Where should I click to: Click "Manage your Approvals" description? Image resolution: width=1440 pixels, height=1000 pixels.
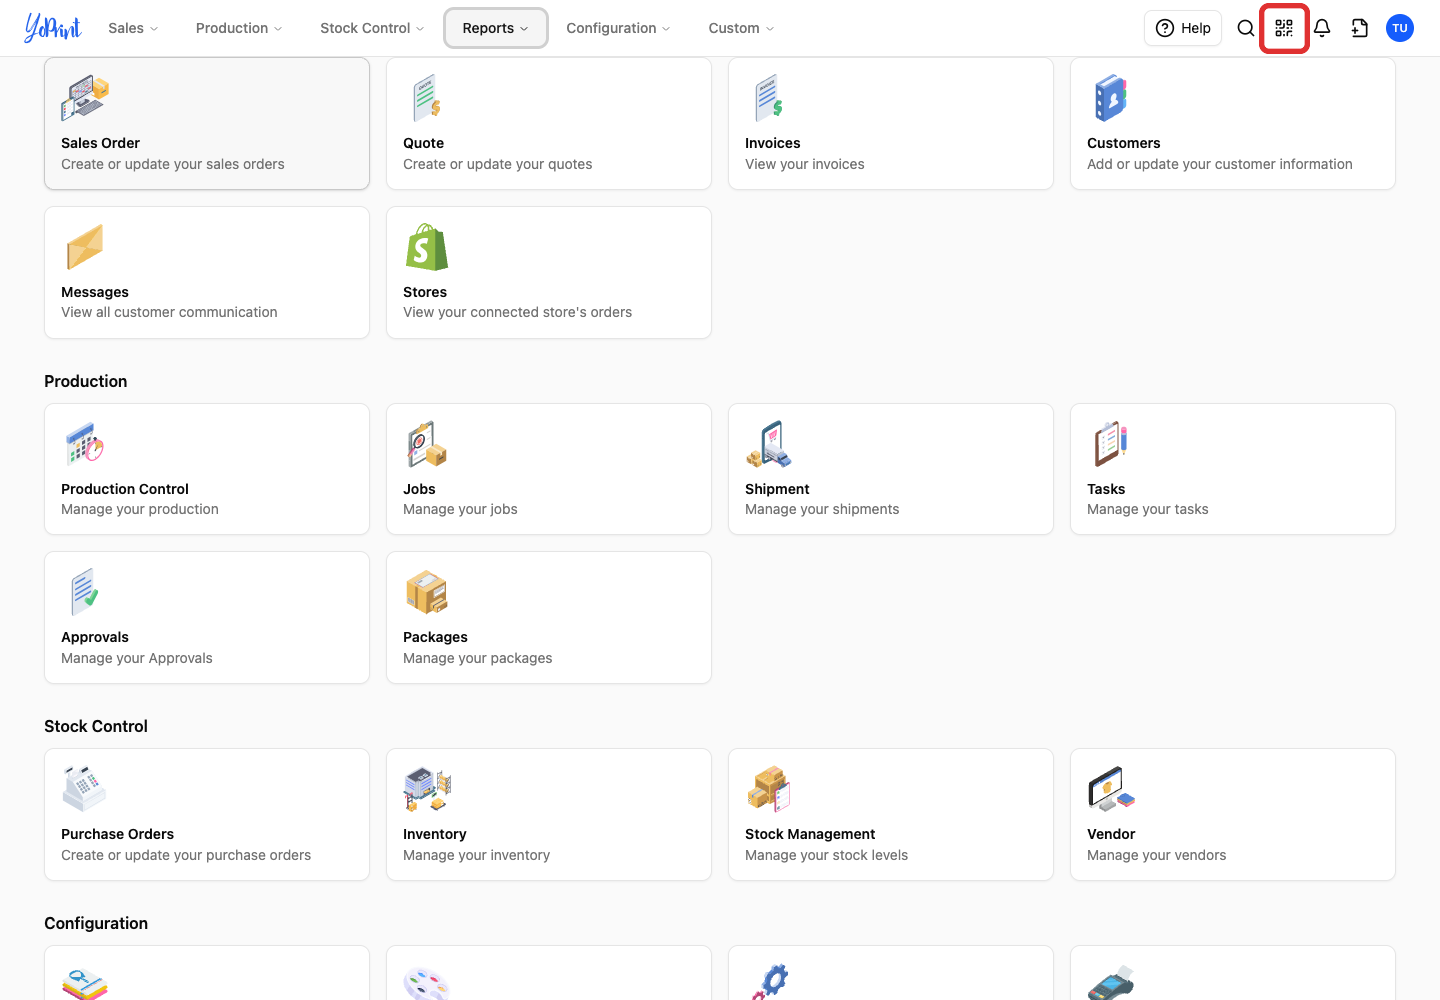(137, 658)
